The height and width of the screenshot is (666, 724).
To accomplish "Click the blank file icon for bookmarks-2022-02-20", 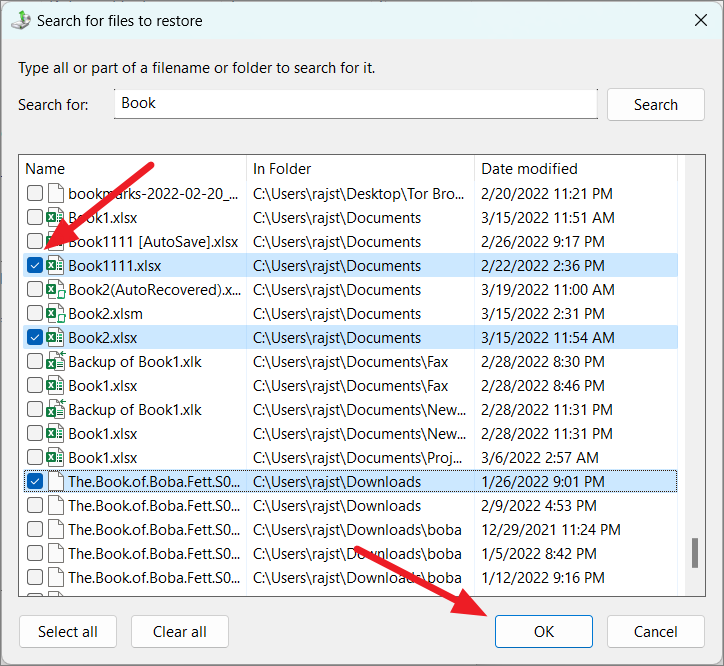I will coord(56,194).
